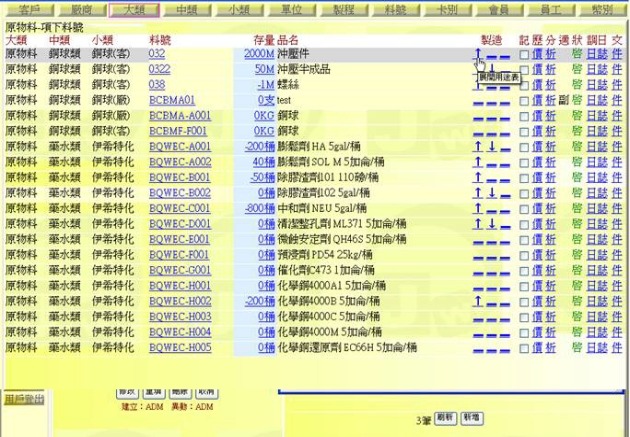
Task: Open part number link BCBMA-A001
Action: (179, 116)
